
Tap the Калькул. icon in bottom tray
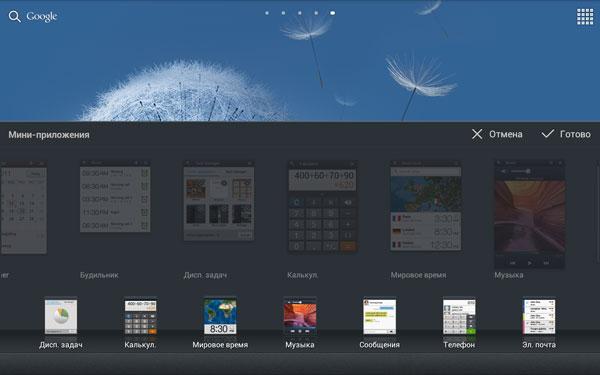click(140, 316)
